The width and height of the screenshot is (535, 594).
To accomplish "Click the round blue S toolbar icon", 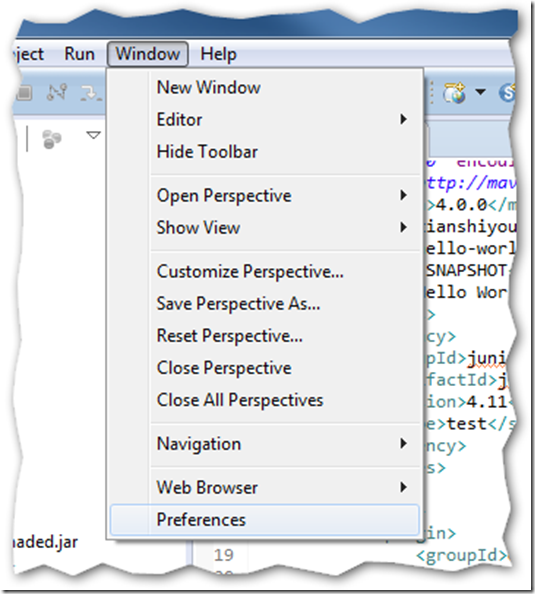I will coord(507,93).
